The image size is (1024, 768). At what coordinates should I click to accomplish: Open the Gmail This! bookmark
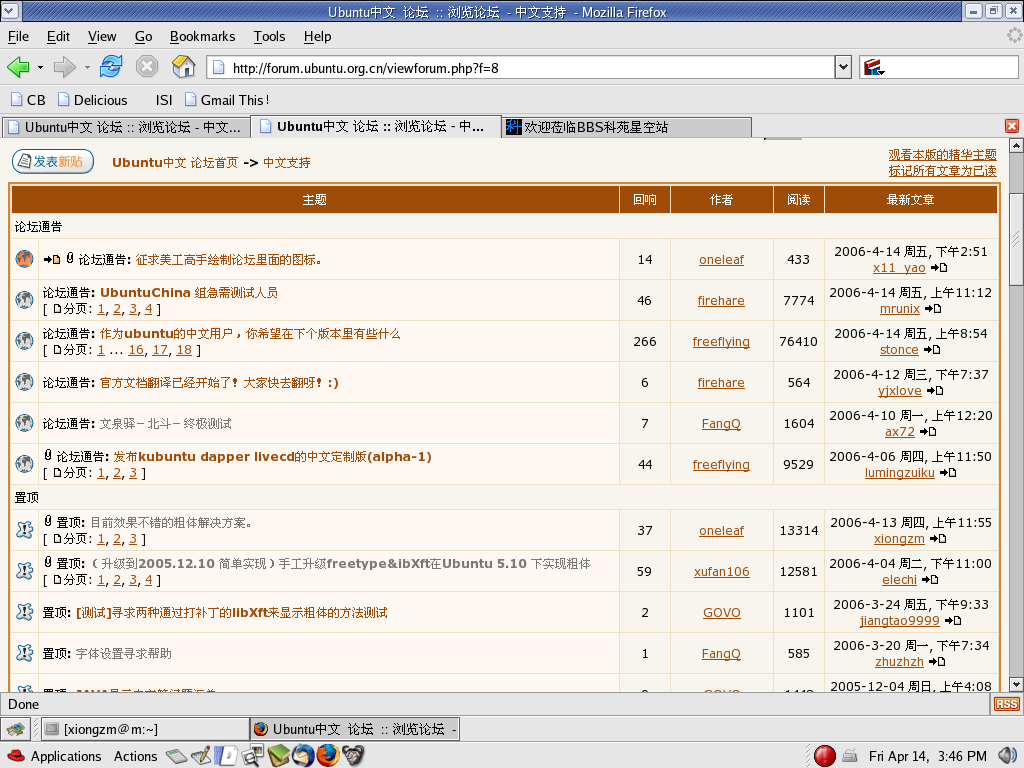click(x=227, y=100)
